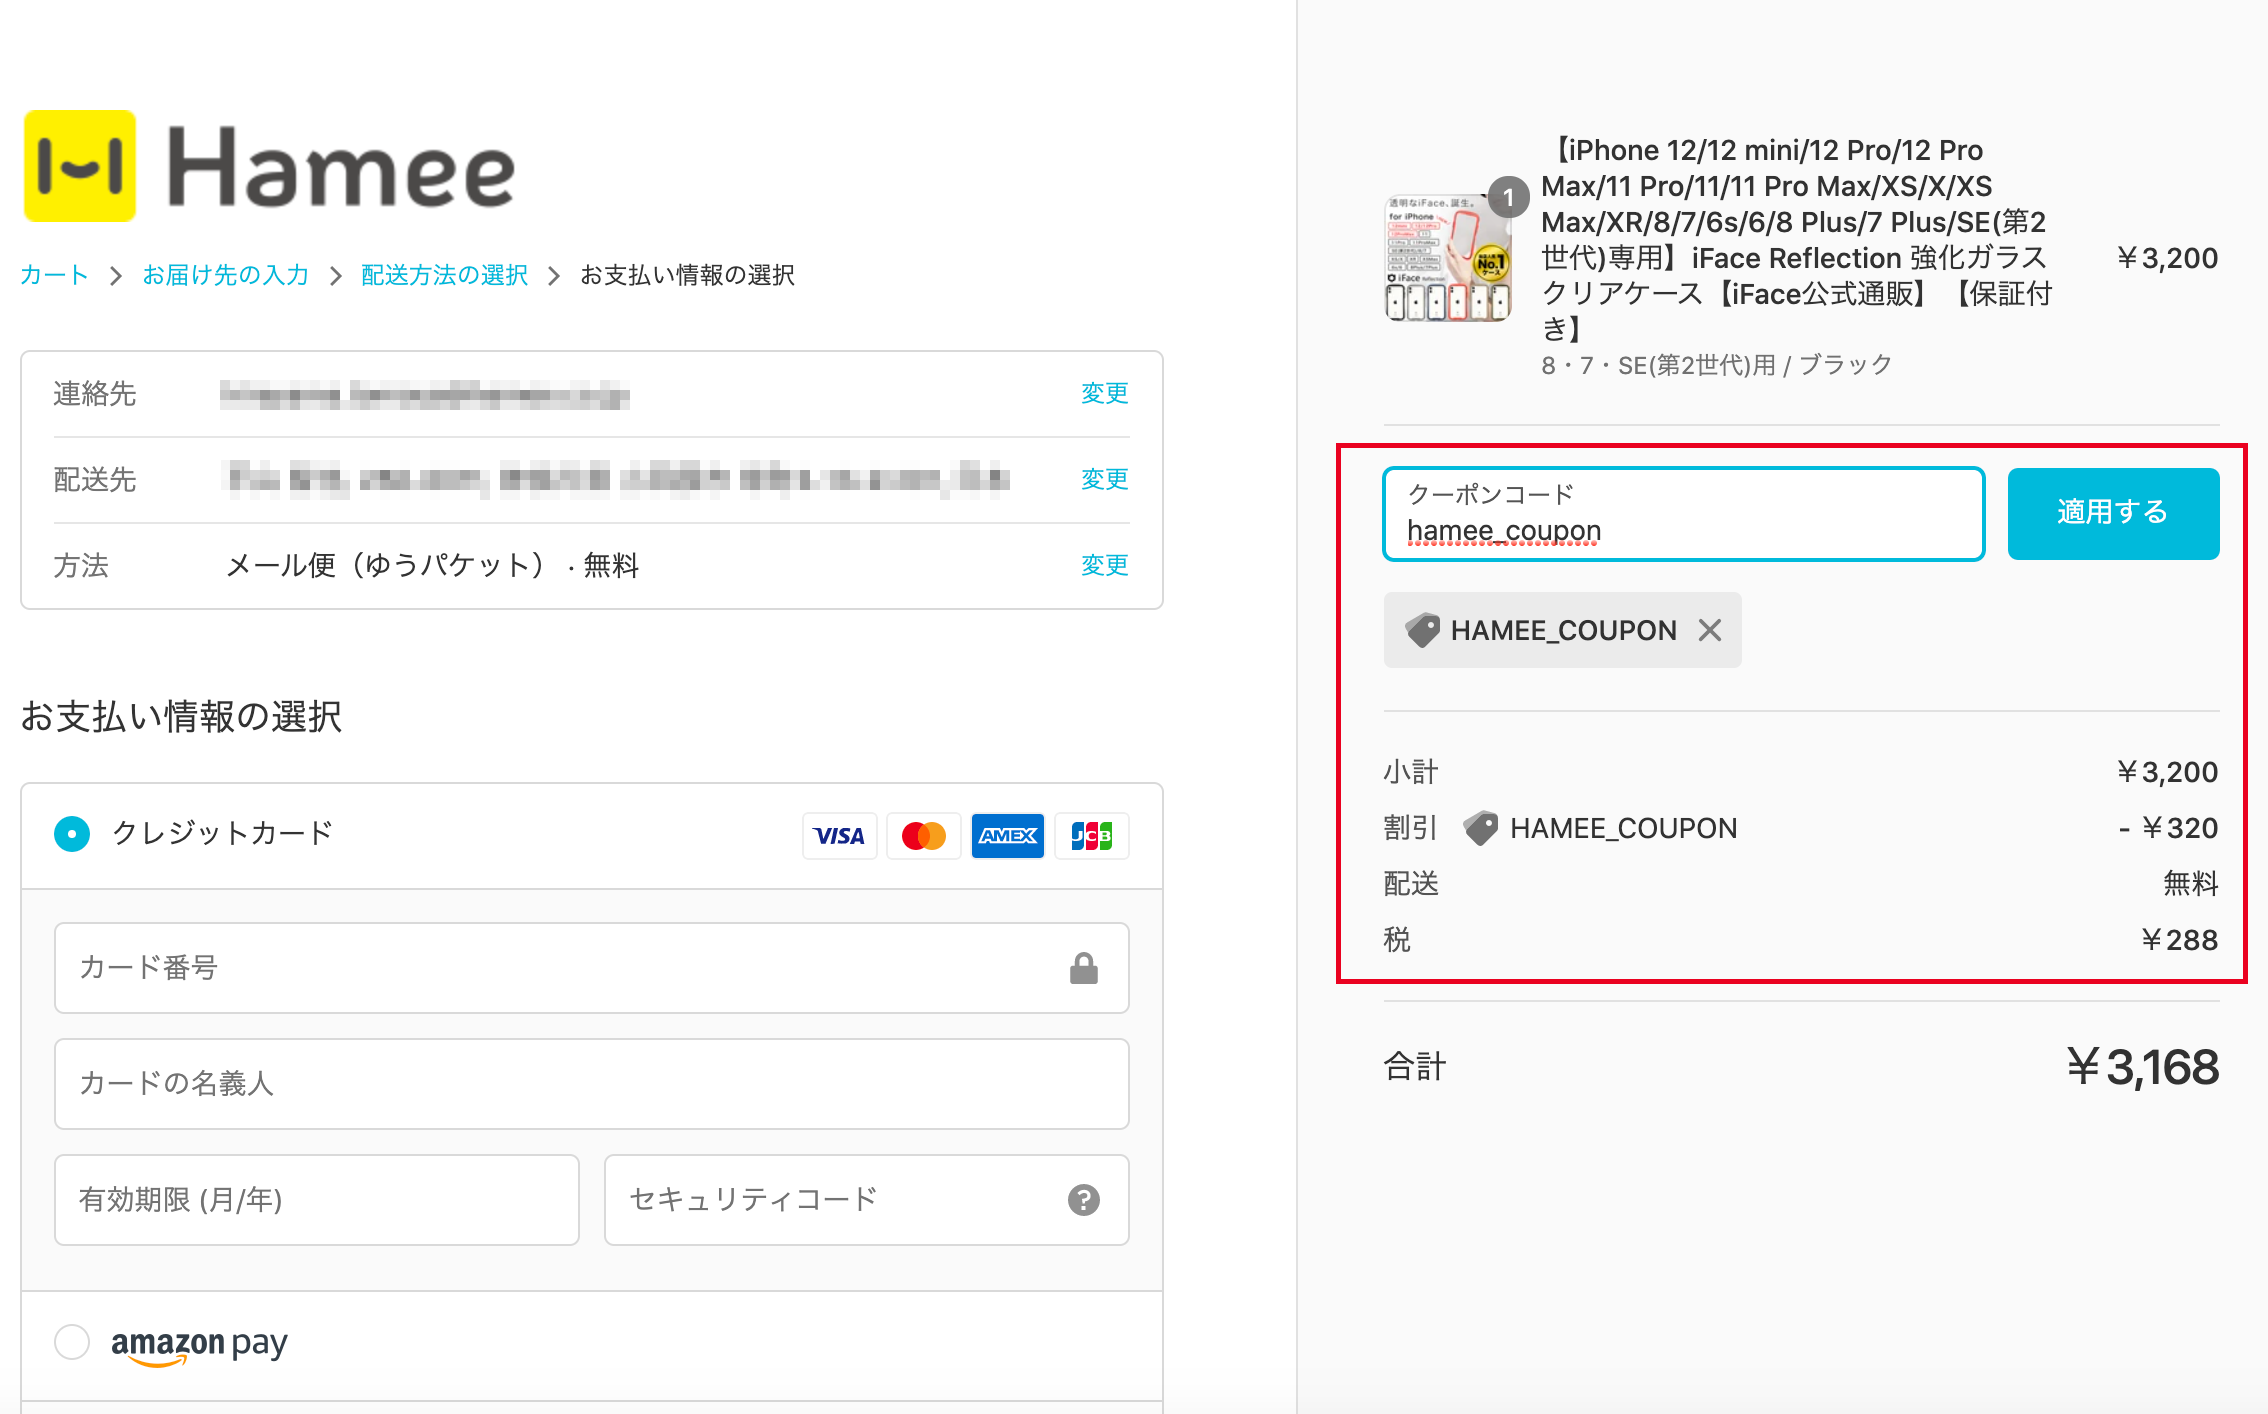Click the JCB card icon
Viewport: 2268px width, 1414px height.
tap(1091, 835)
